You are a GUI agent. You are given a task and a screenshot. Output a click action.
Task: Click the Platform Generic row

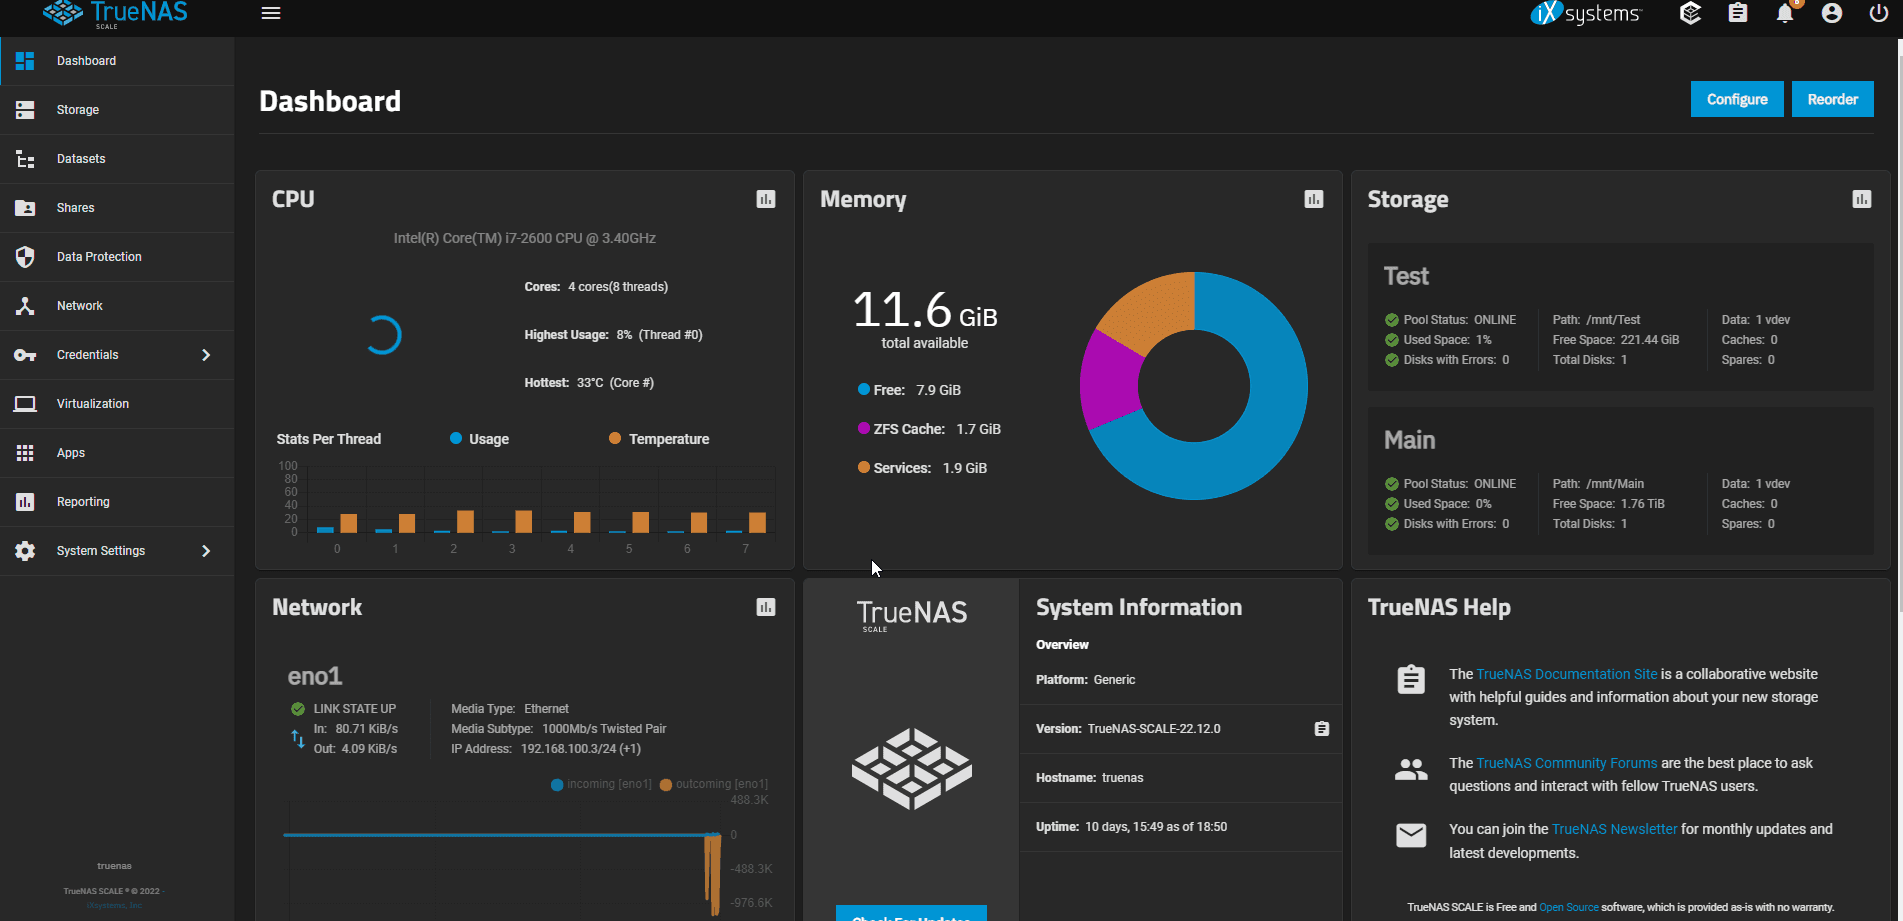click(x=1181, y=680)
